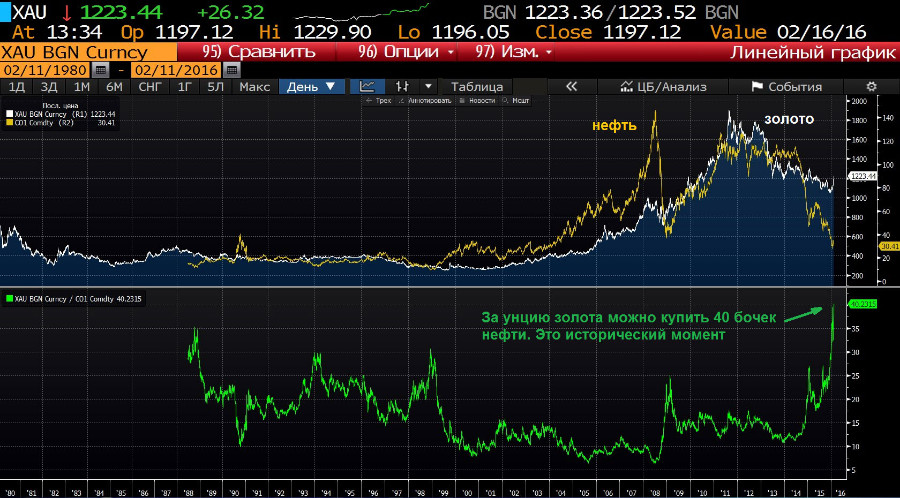Open the Таблица table view

(476, 87)
